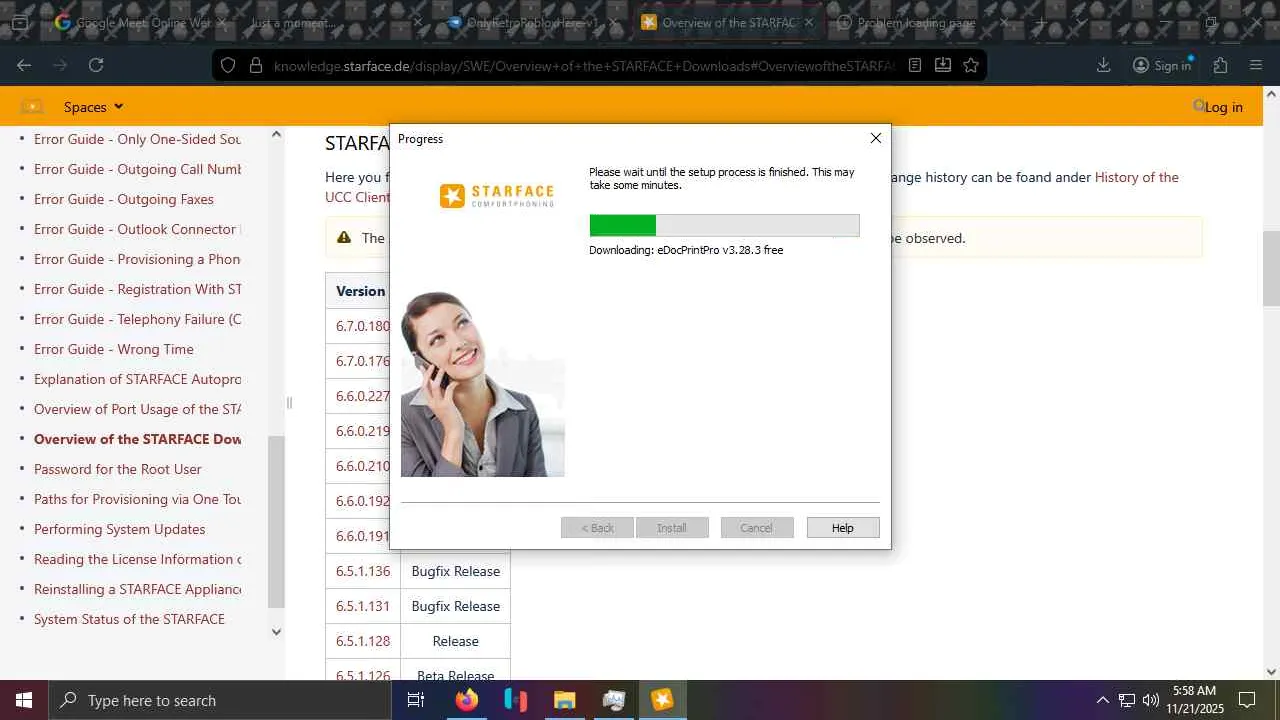Close the Progress dialog with the X

(876, 138)
